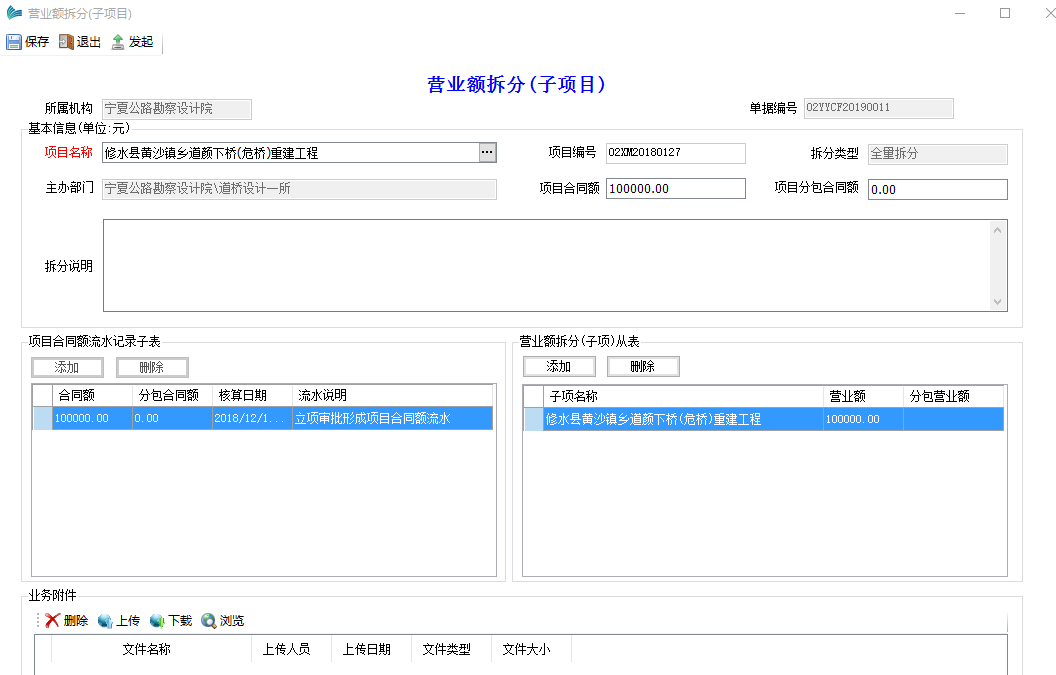1056x675 pixels.
Task: Click the 退出 exit toolbar button
Action: pos(79,42)
